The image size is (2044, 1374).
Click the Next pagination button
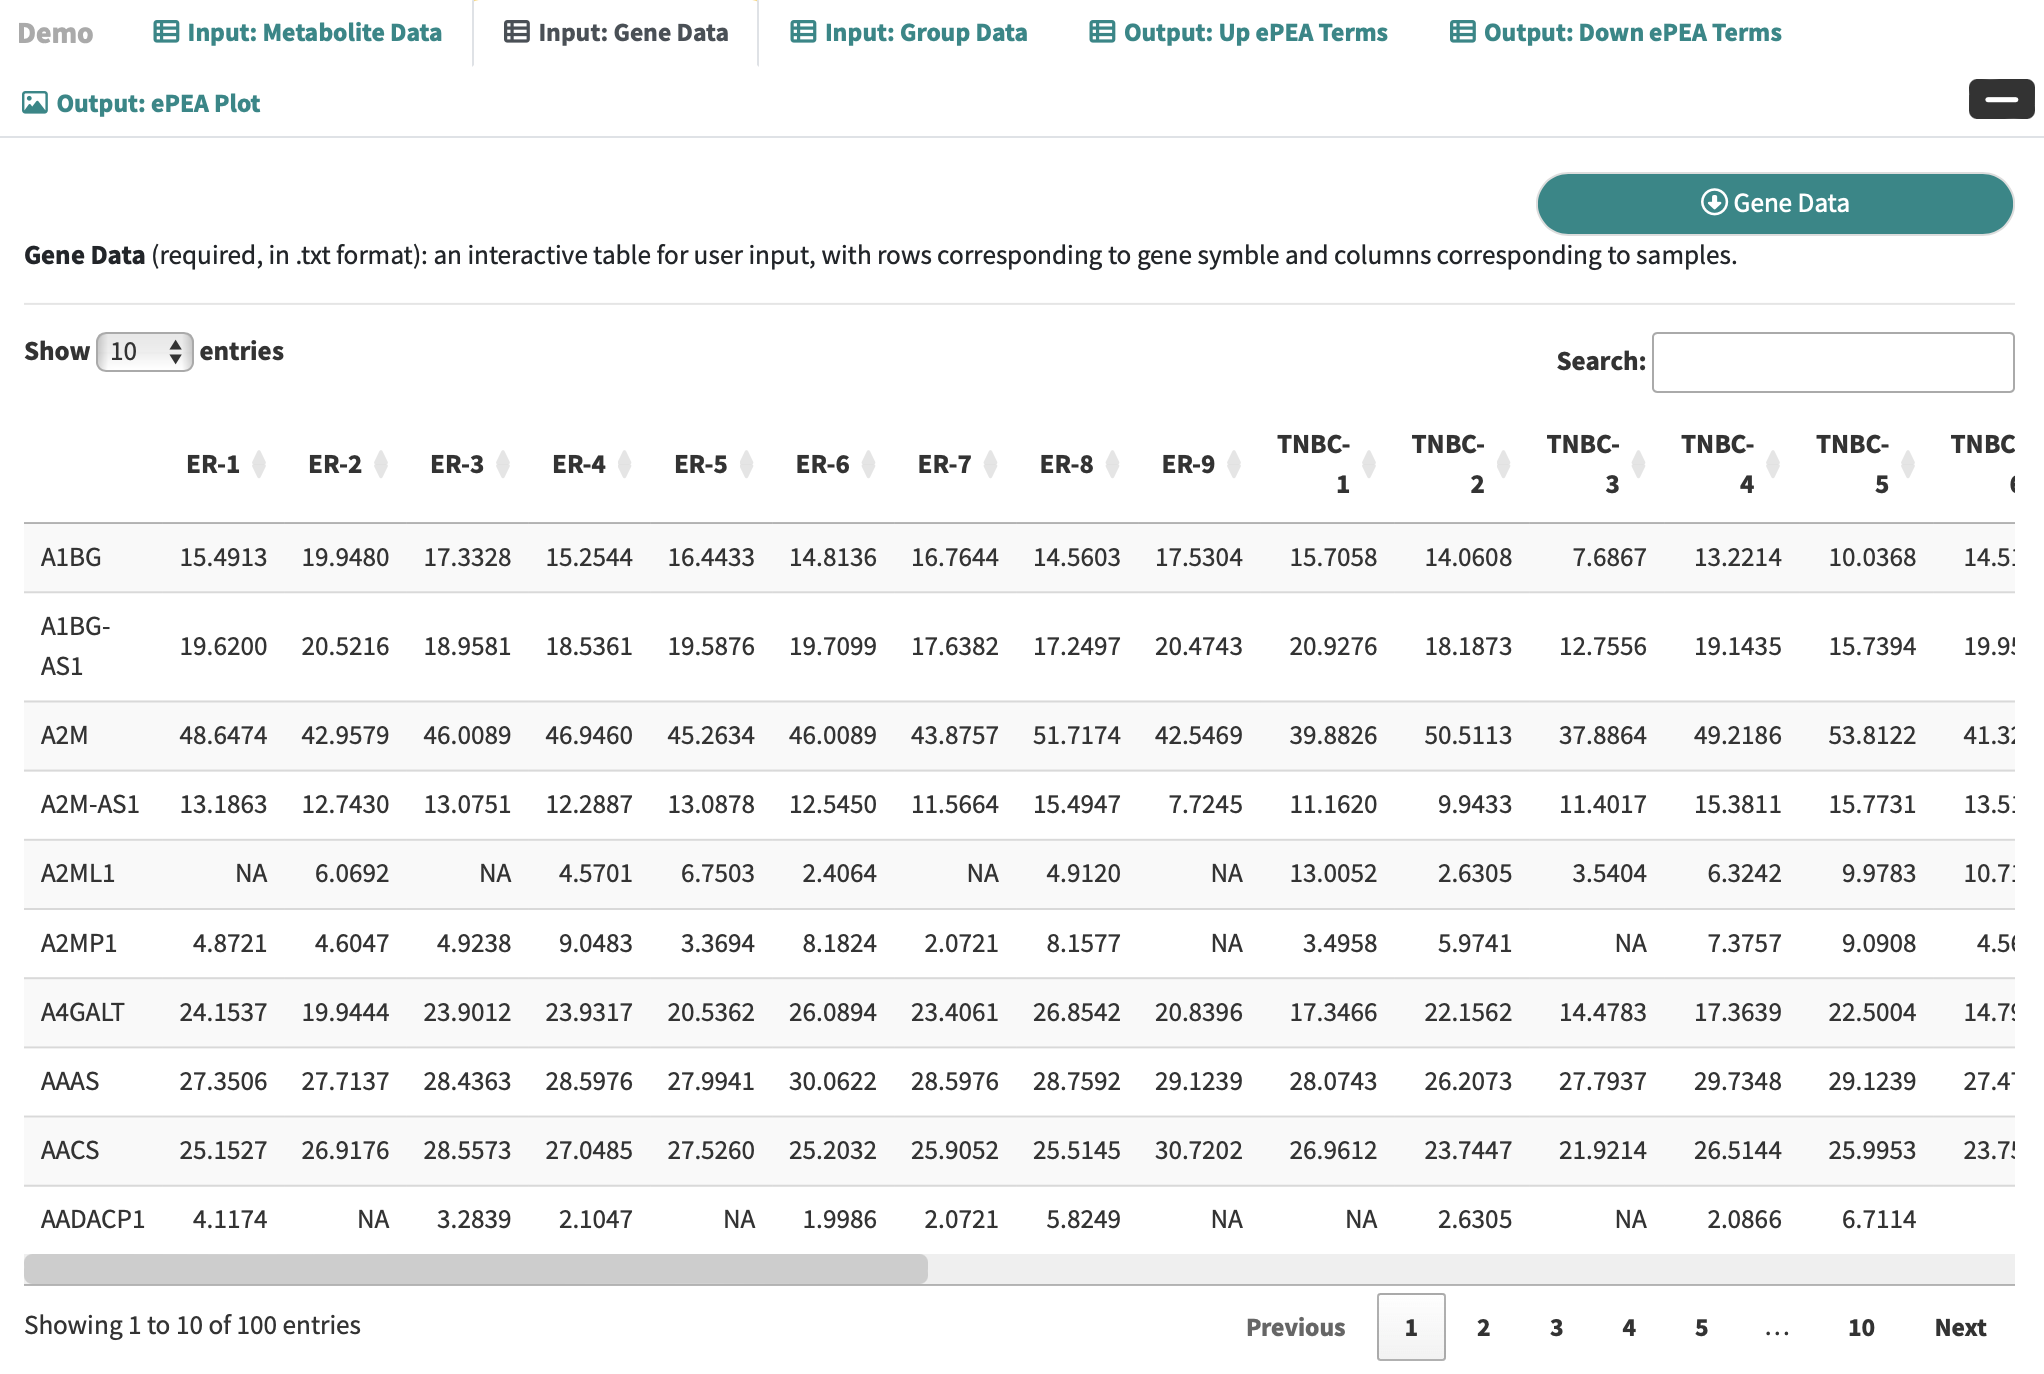point(1959,1327)
